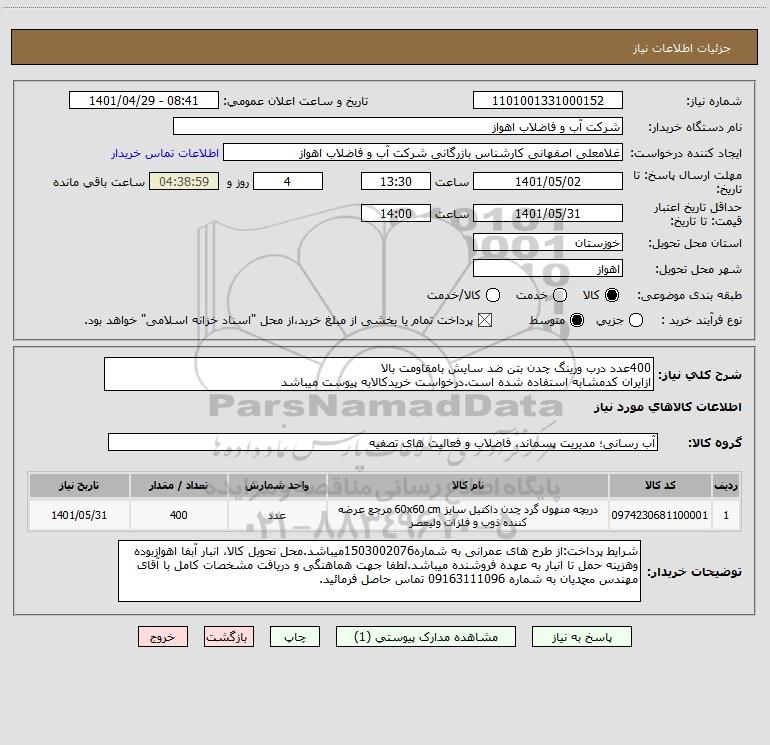This screenshot has width=770, height=745.
Task: Click the general description text box 400عدد درب
Action: (379, 374)
